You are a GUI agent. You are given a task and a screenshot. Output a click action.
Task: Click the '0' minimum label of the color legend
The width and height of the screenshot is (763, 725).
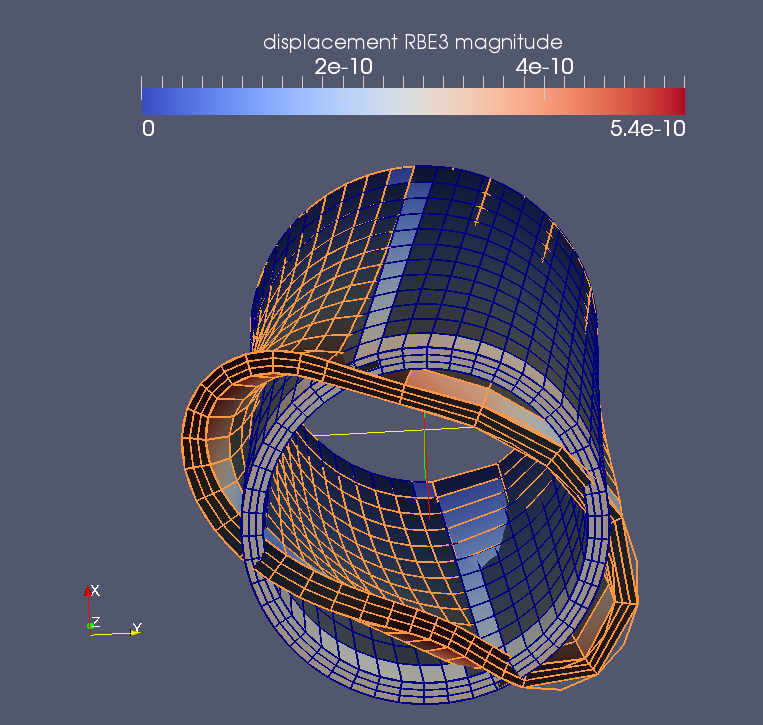[x=148, y=129]
